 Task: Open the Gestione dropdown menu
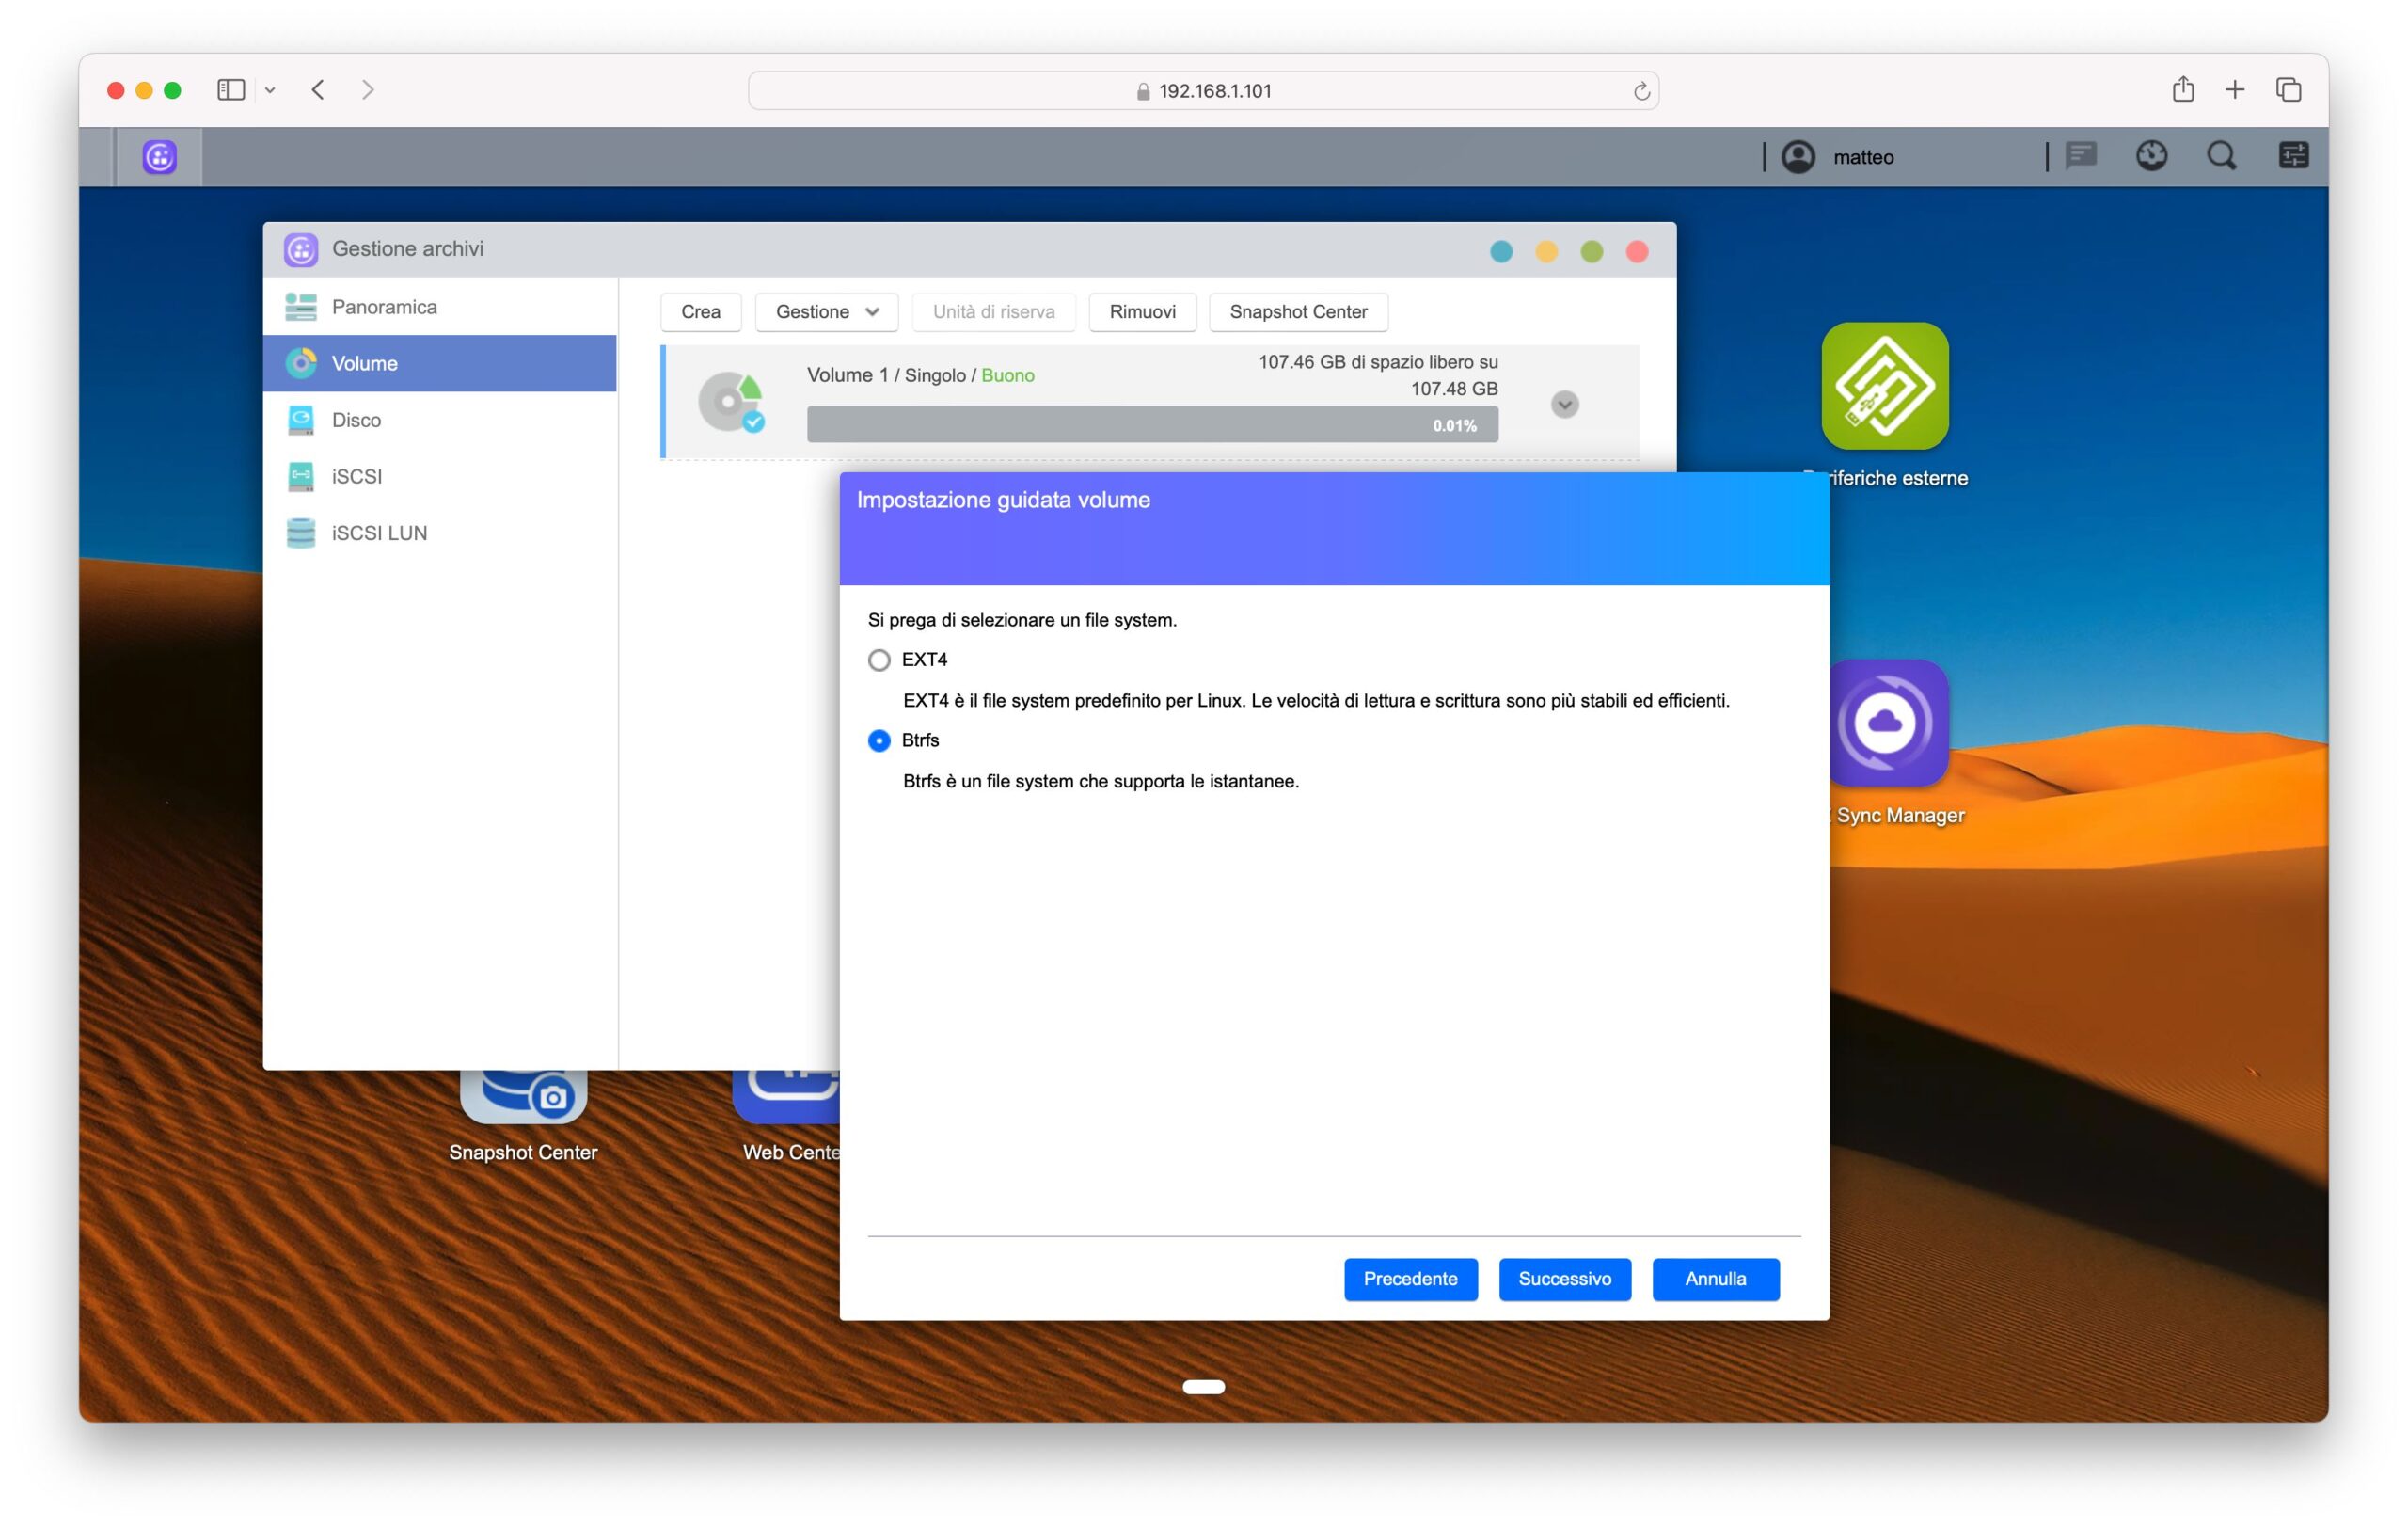[826, 312]
